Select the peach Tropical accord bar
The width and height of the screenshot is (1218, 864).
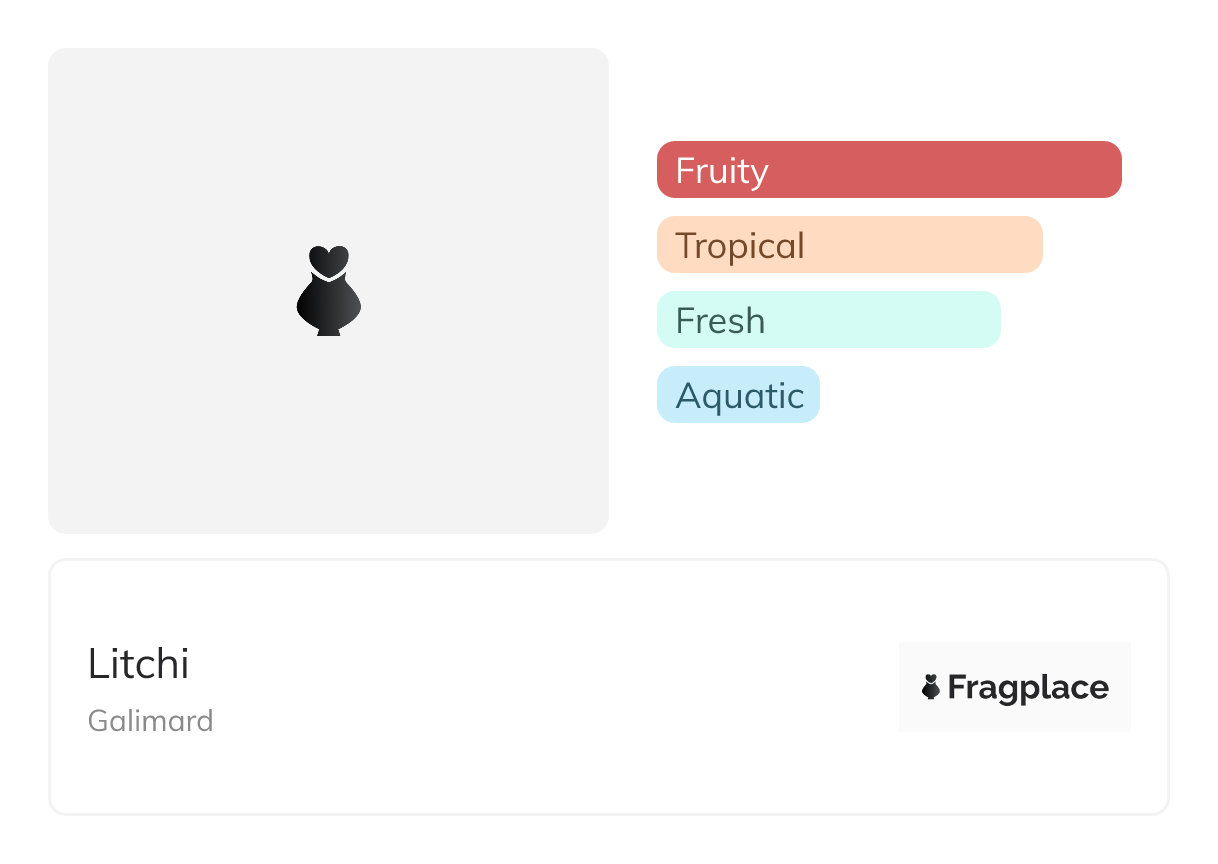pyautogui.click(x=849, y=245)
